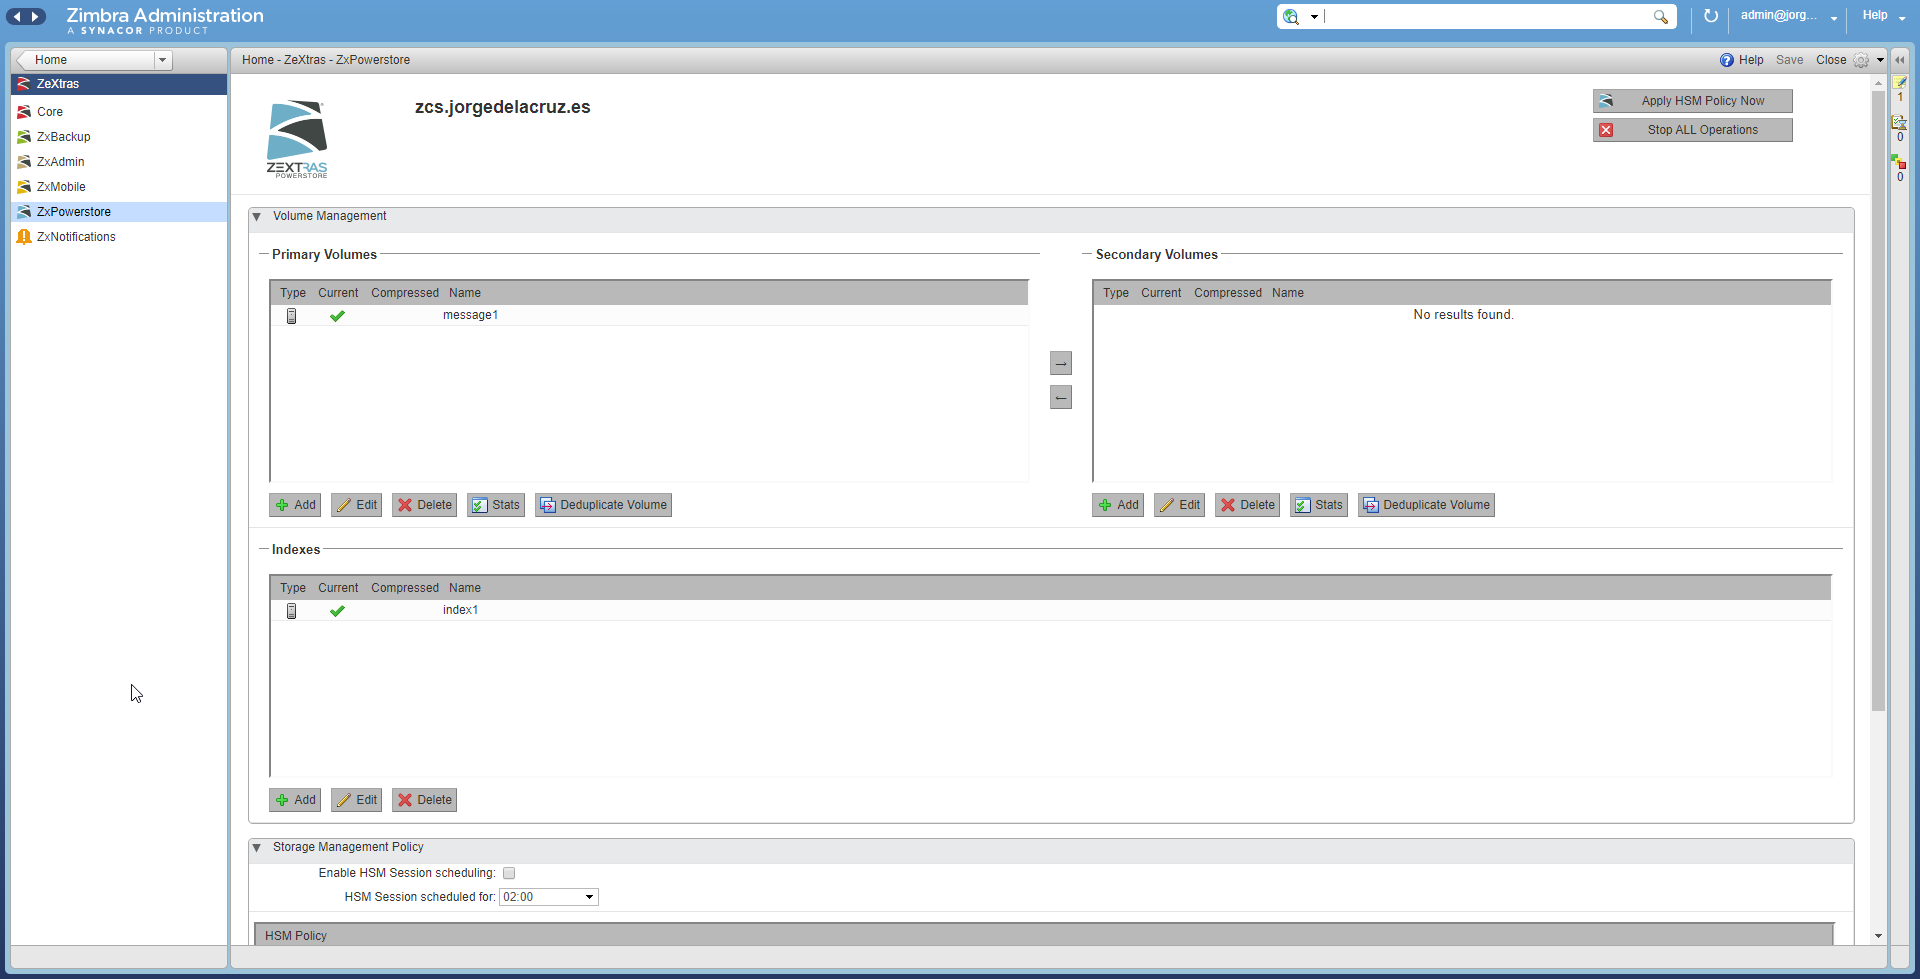Open the second status icon in right strip
This screenshot has height=979, width=1920.
click(x=1900, y=122)
